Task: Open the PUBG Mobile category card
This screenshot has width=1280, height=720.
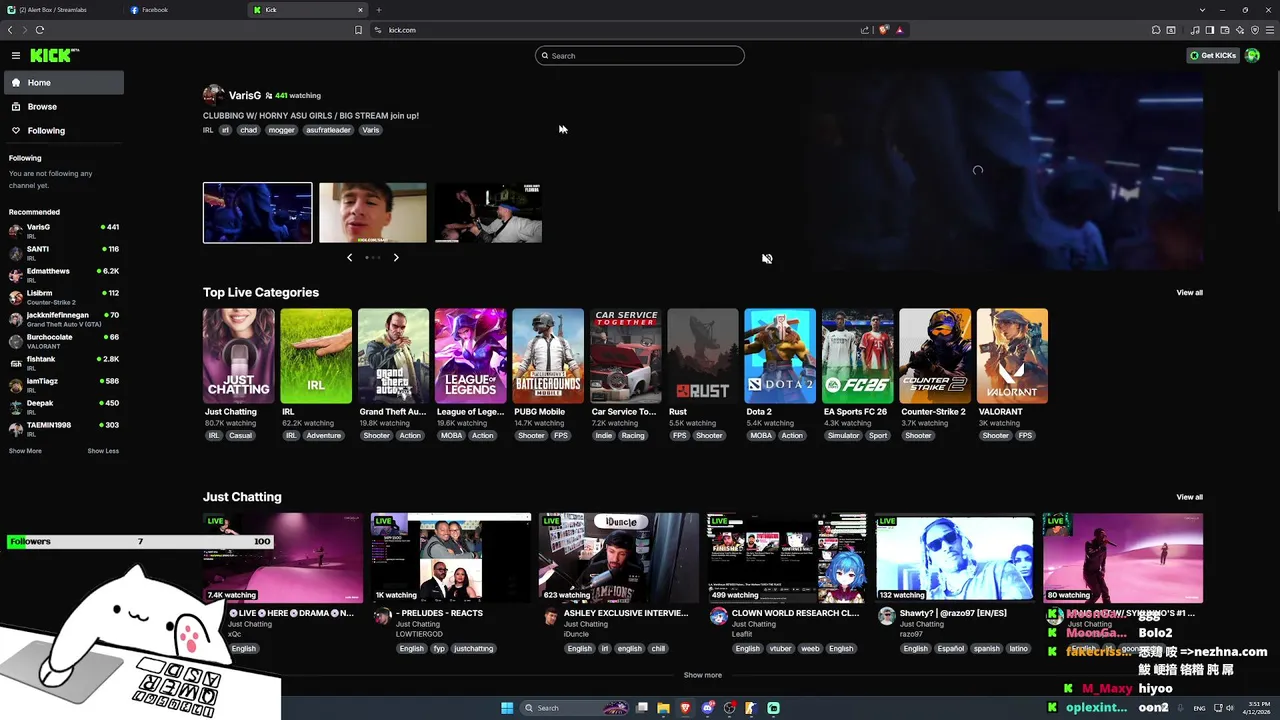Action: pos(548,356)
